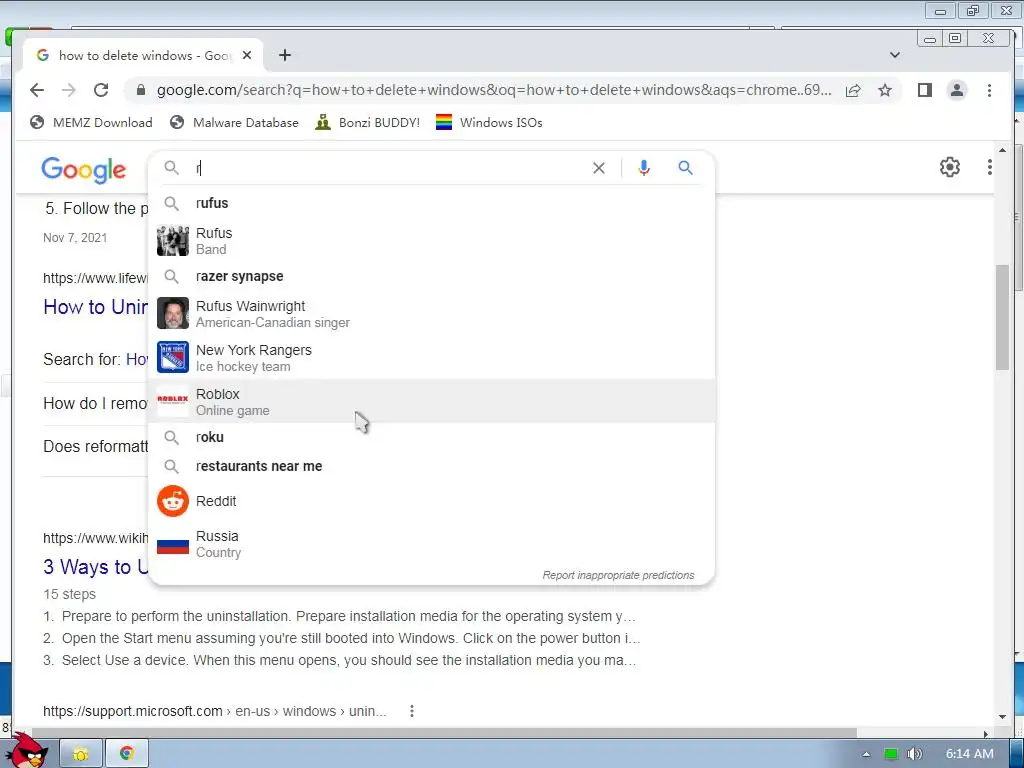This screenshot has height=768, width=1024.
Task: Select New York Rangers suggestion
Action: tap(432, 358)
